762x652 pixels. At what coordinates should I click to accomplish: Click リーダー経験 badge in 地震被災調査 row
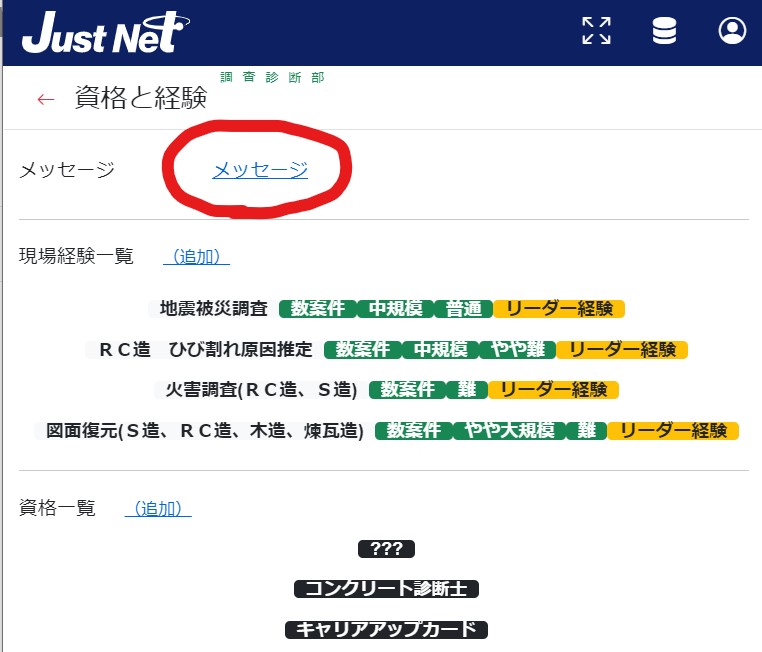pyautogui.click(x=559, y=309)
